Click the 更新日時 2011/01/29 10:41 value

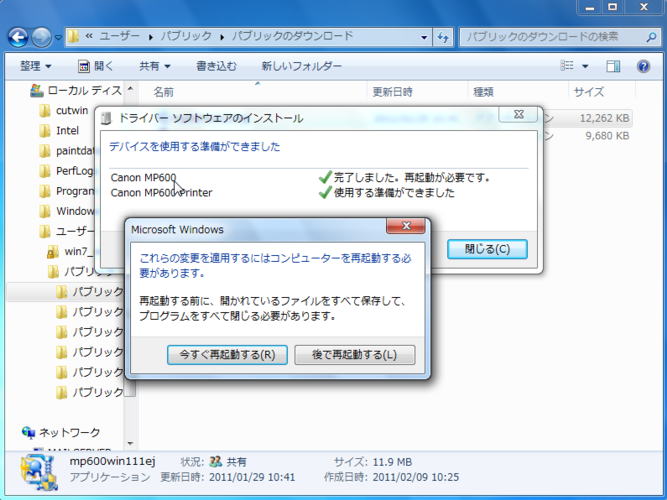click(x=252, y=477)
